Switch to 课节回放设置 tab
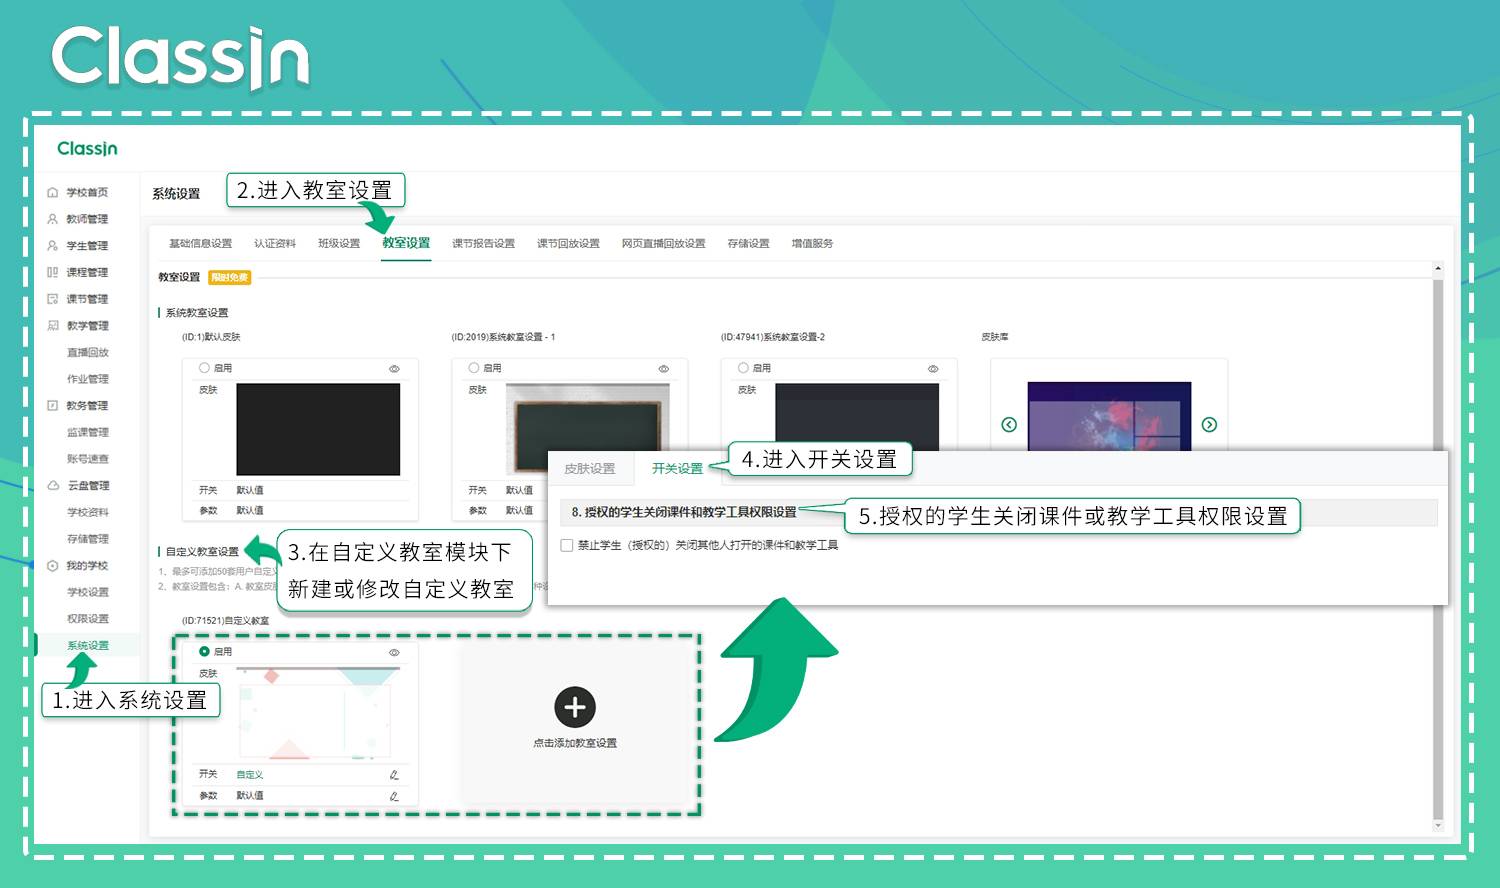 (x=568, y=244)
